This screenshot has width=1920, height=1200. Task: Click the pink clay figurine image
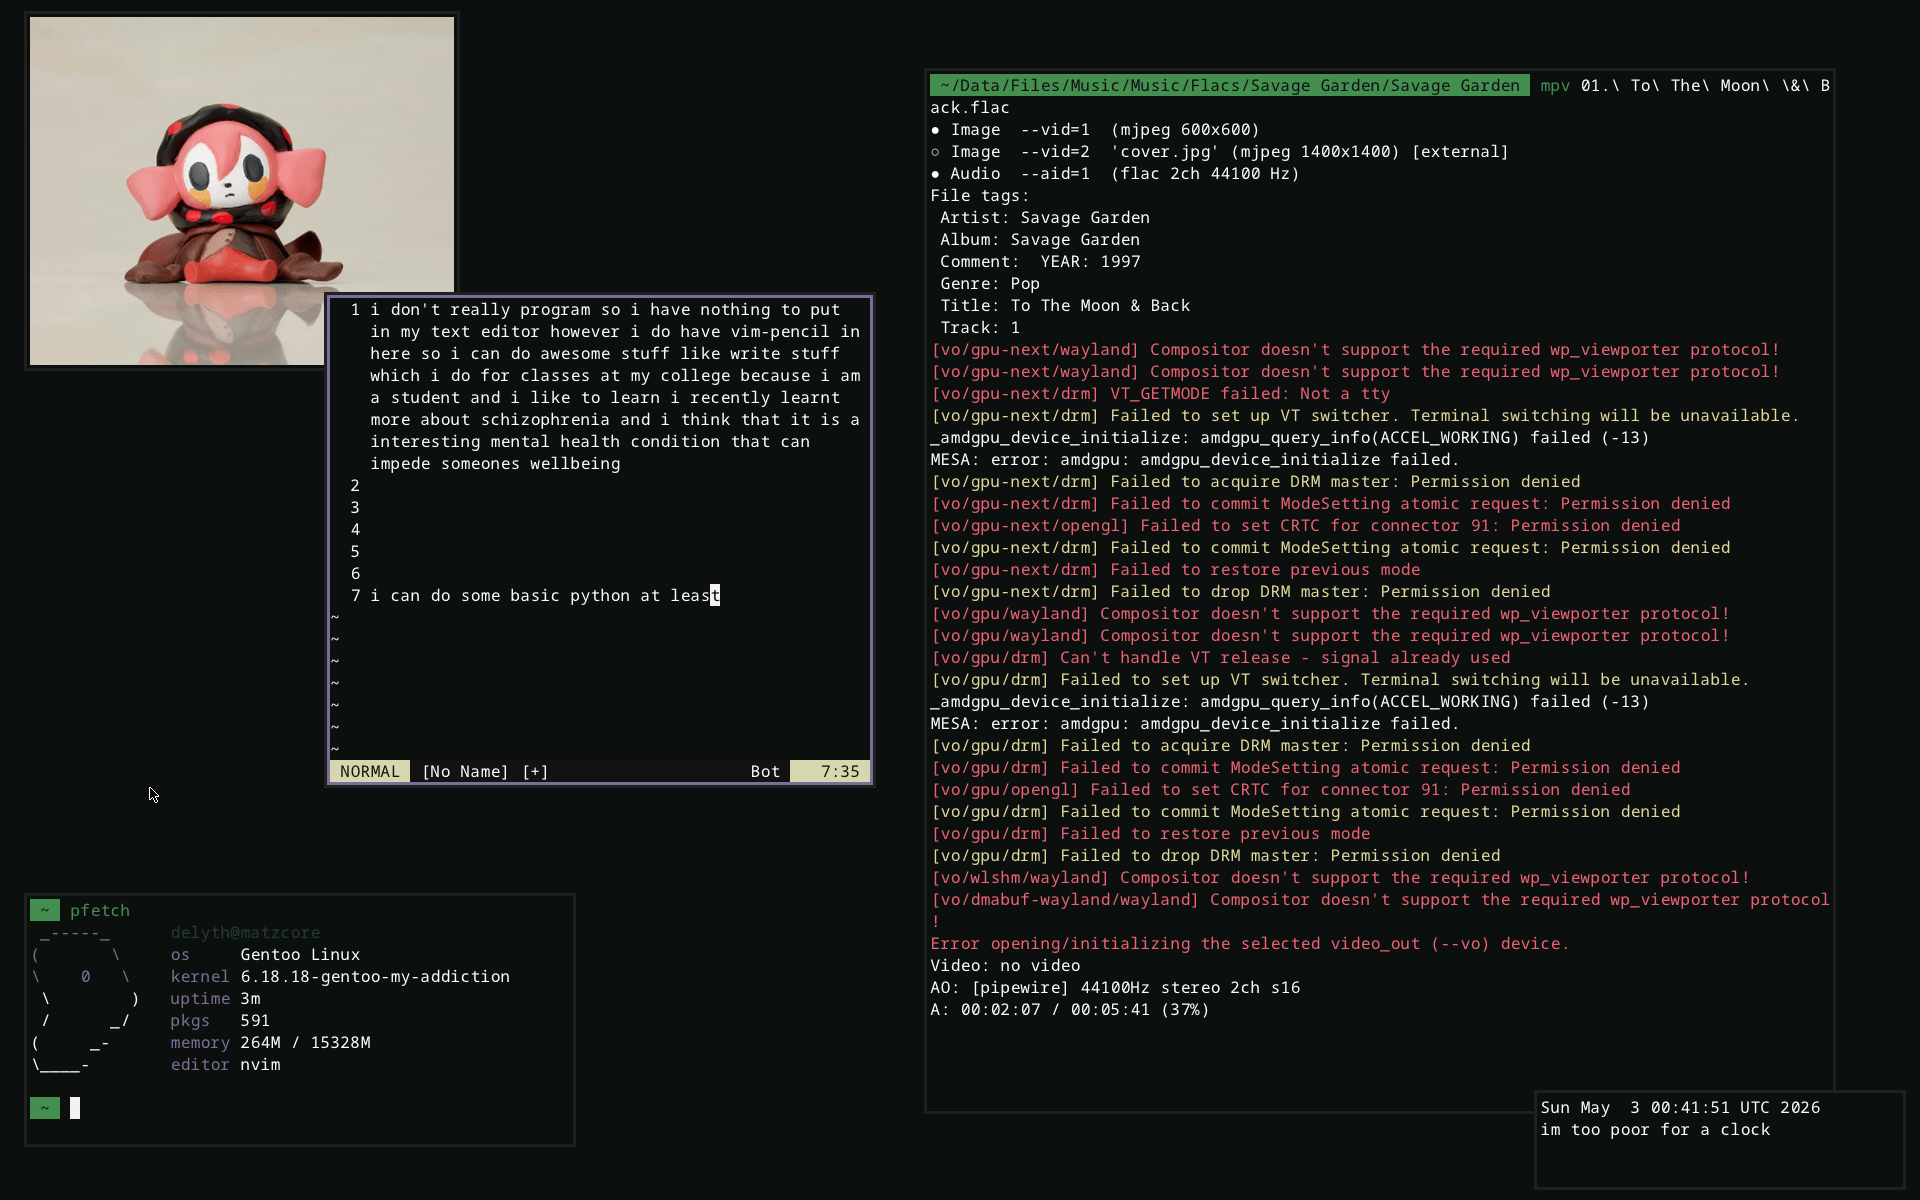tap(241, 190)
